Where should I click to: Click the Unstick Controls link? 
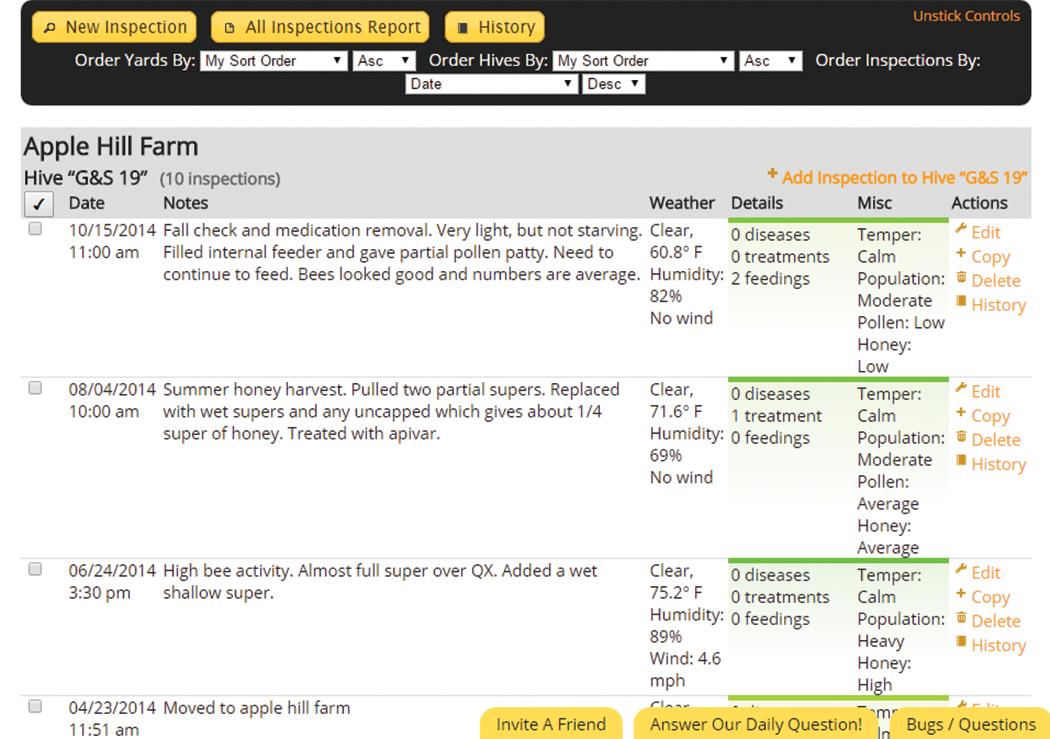coord(966,16)
